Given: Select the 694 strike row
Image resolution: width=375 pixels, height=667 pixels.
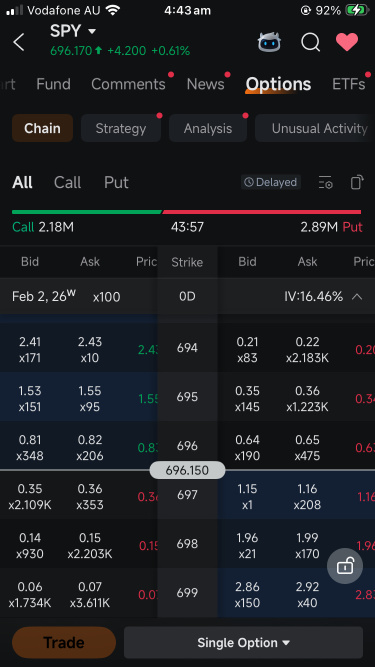Looking at the screenshot, I should point(187,348).
